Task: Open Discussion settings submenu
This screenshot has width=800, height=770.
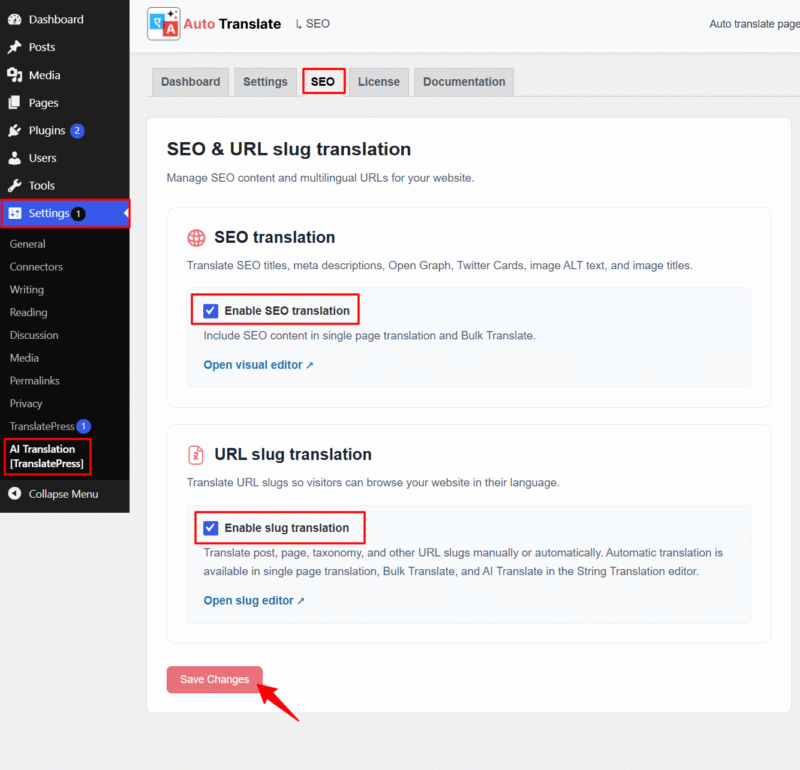Action: (34, 335)
